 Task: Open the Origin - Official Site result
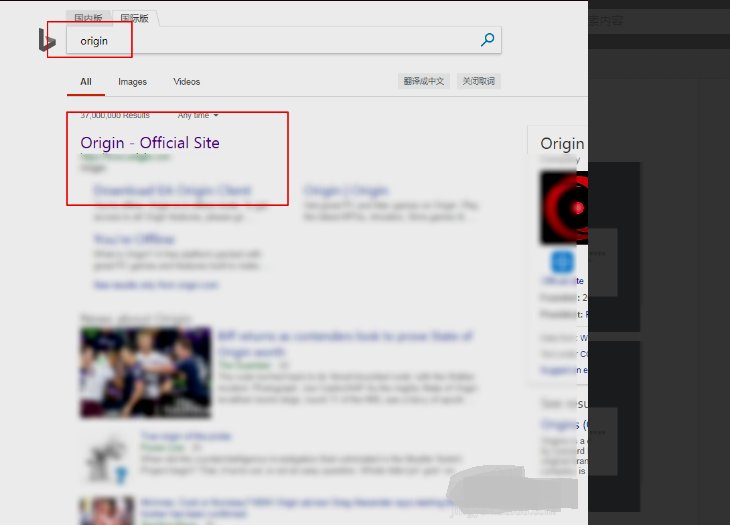(x=150, y=143)
